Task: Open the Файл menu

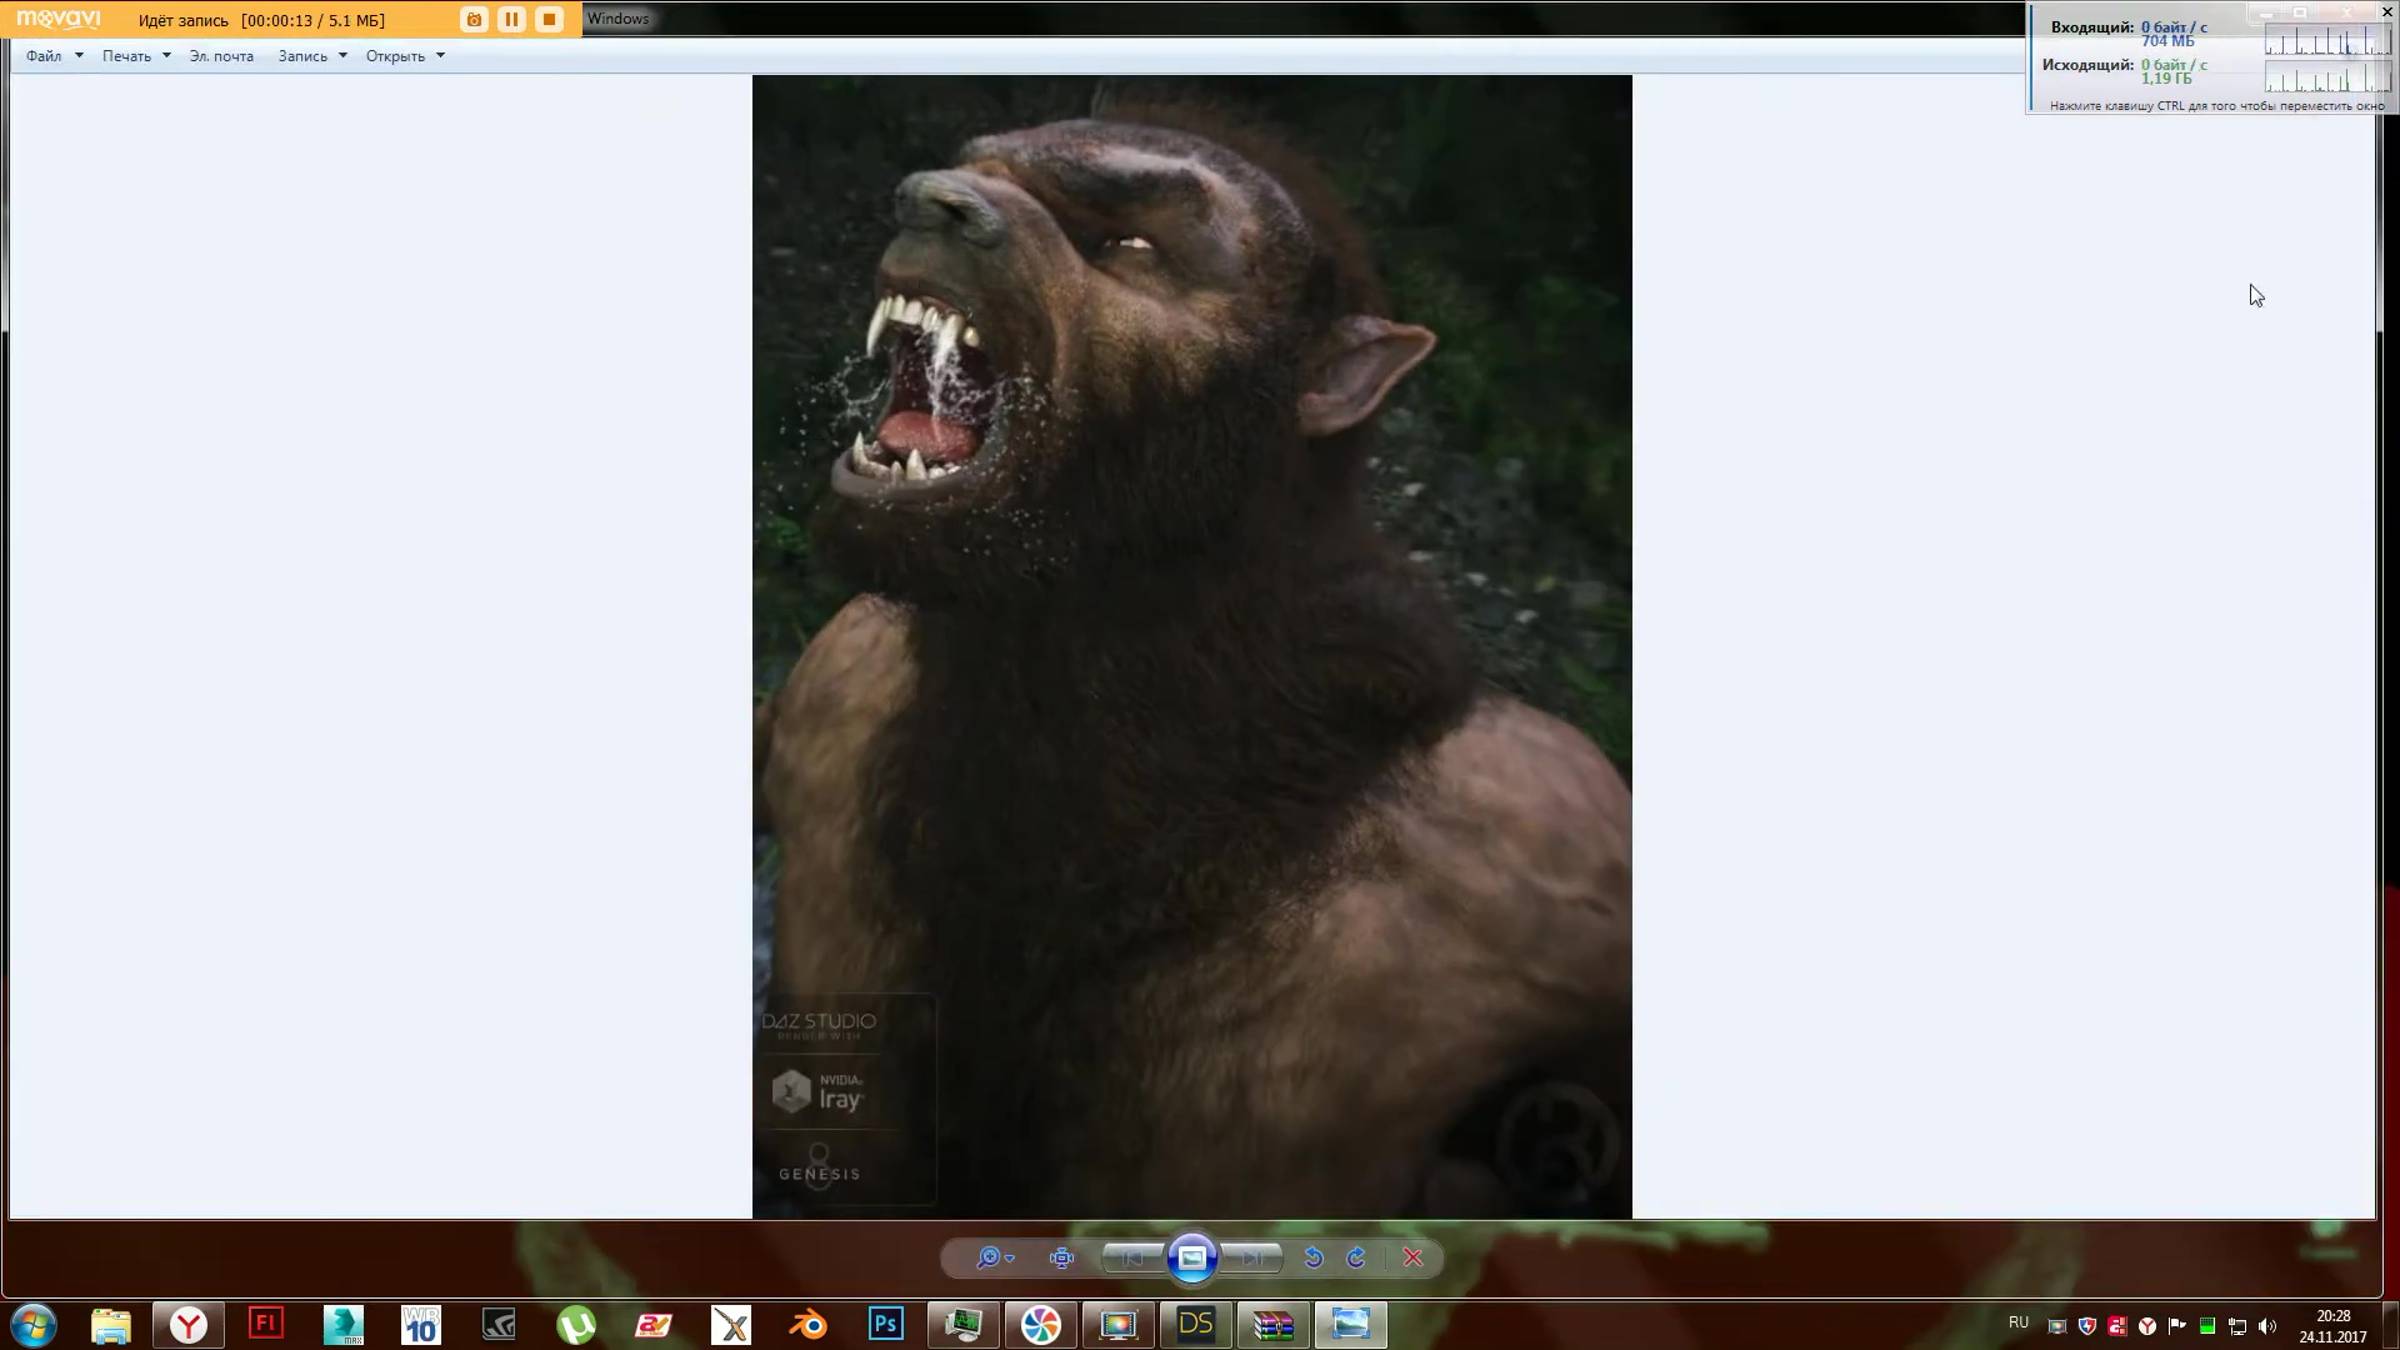Action: pyautogui.click(x=54, y=56)
